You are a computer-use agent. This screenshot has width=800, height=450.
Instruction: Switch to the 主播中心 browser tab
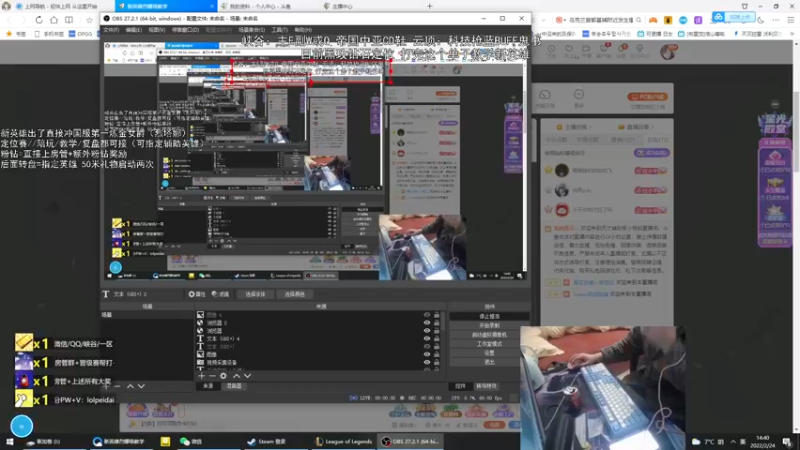[338, 6]
